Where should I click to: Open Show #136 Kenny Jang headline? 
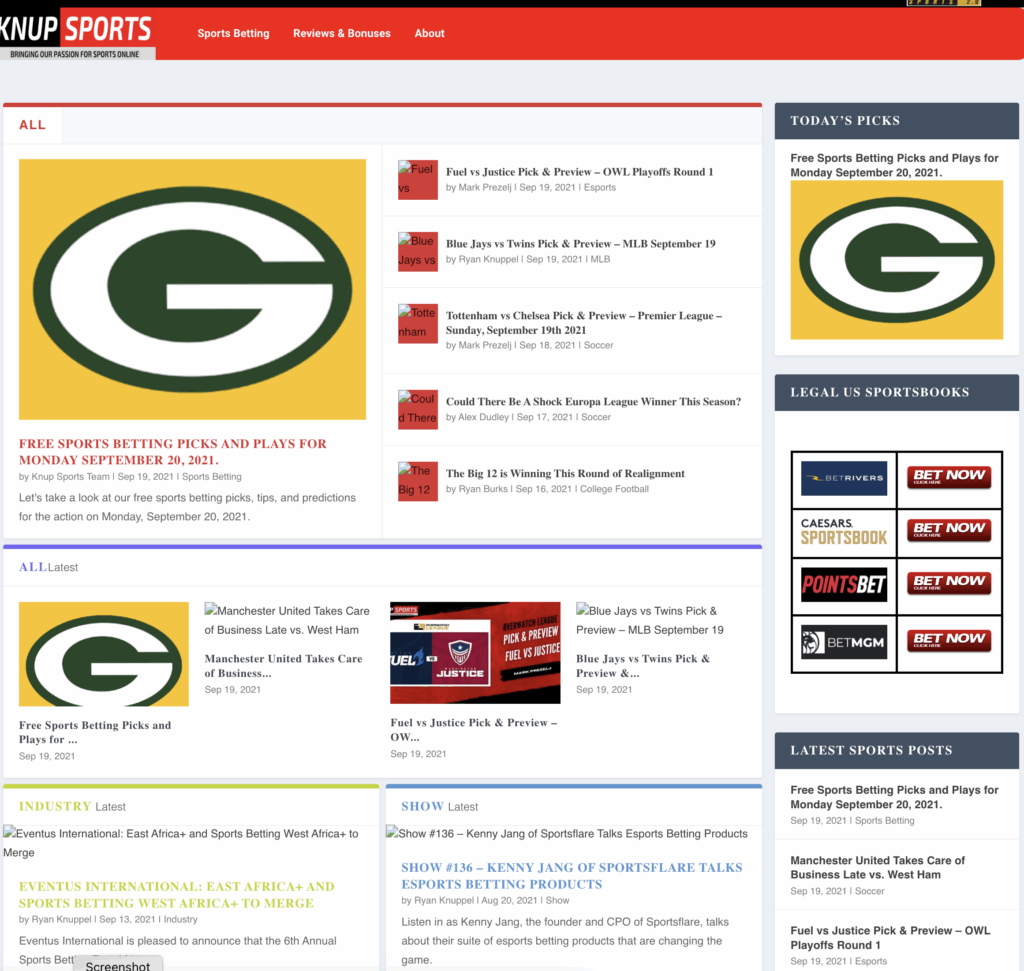click(x=571, y=876)
